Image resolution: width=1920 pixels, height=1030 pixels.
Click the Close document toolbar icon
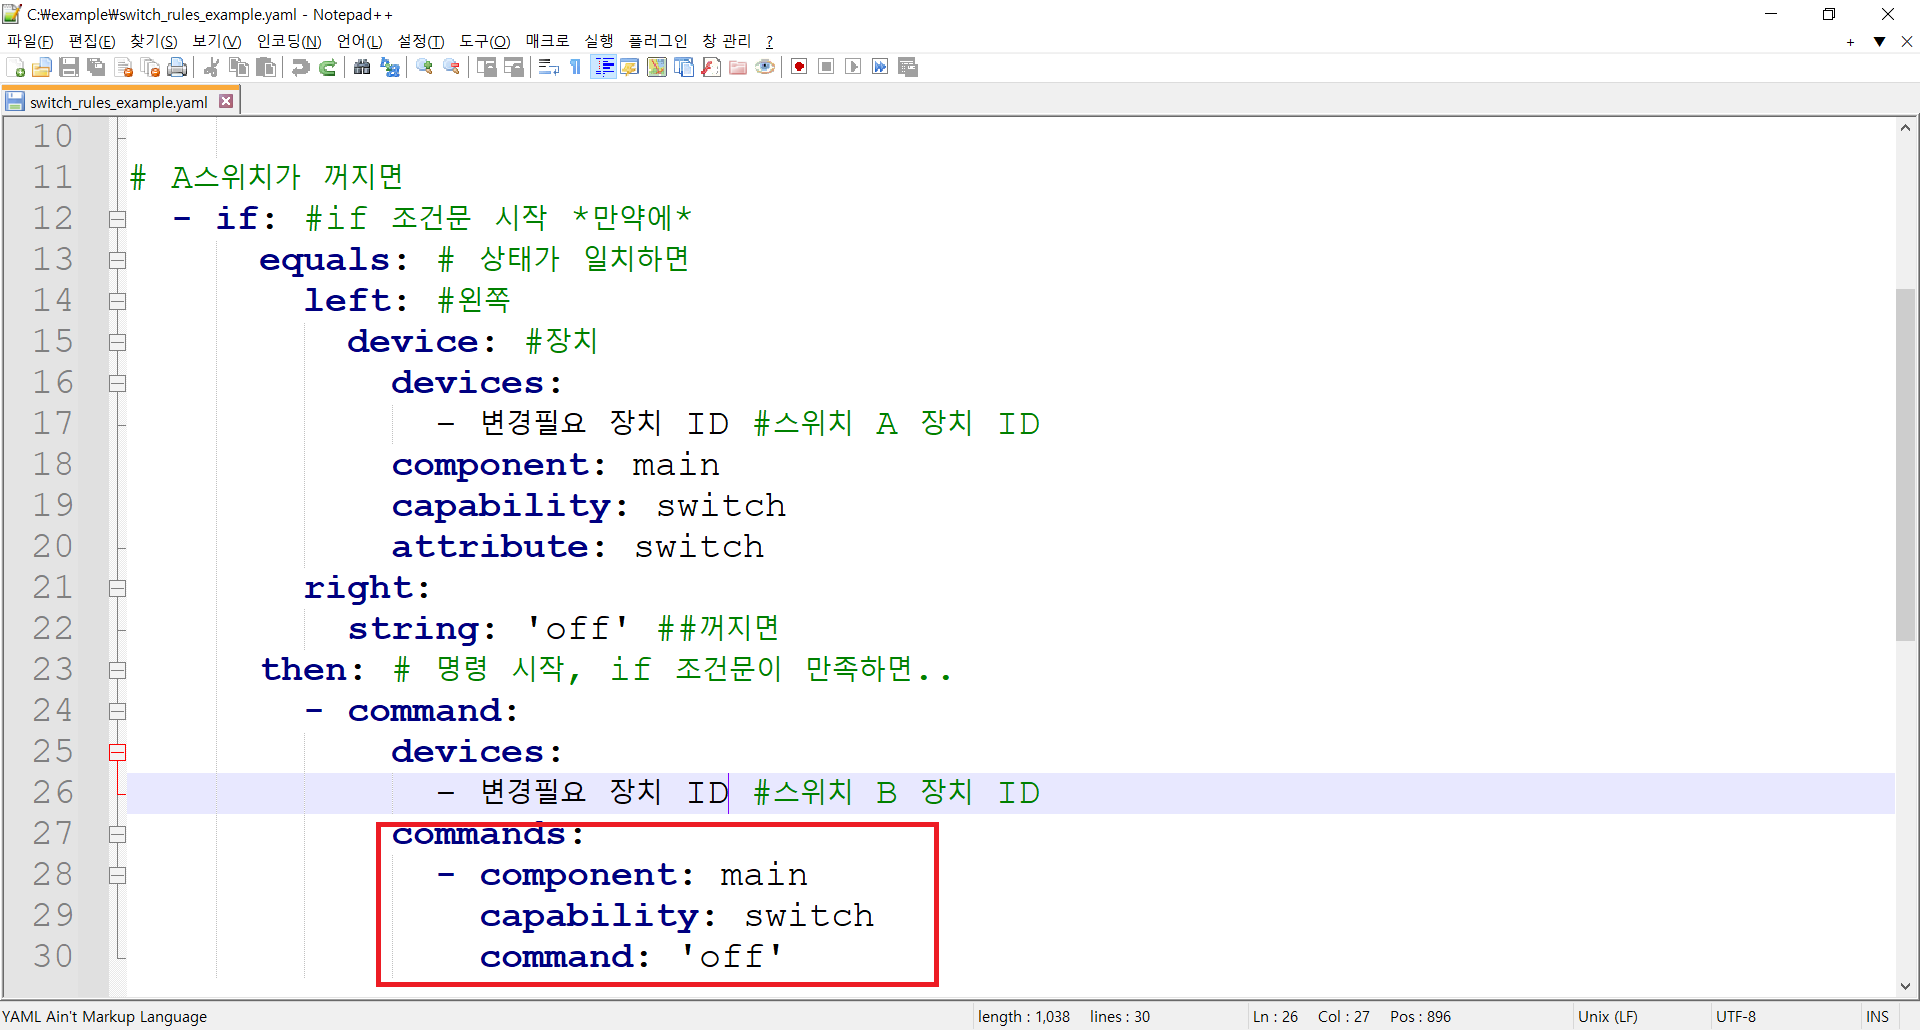click(x=124, y=67)
